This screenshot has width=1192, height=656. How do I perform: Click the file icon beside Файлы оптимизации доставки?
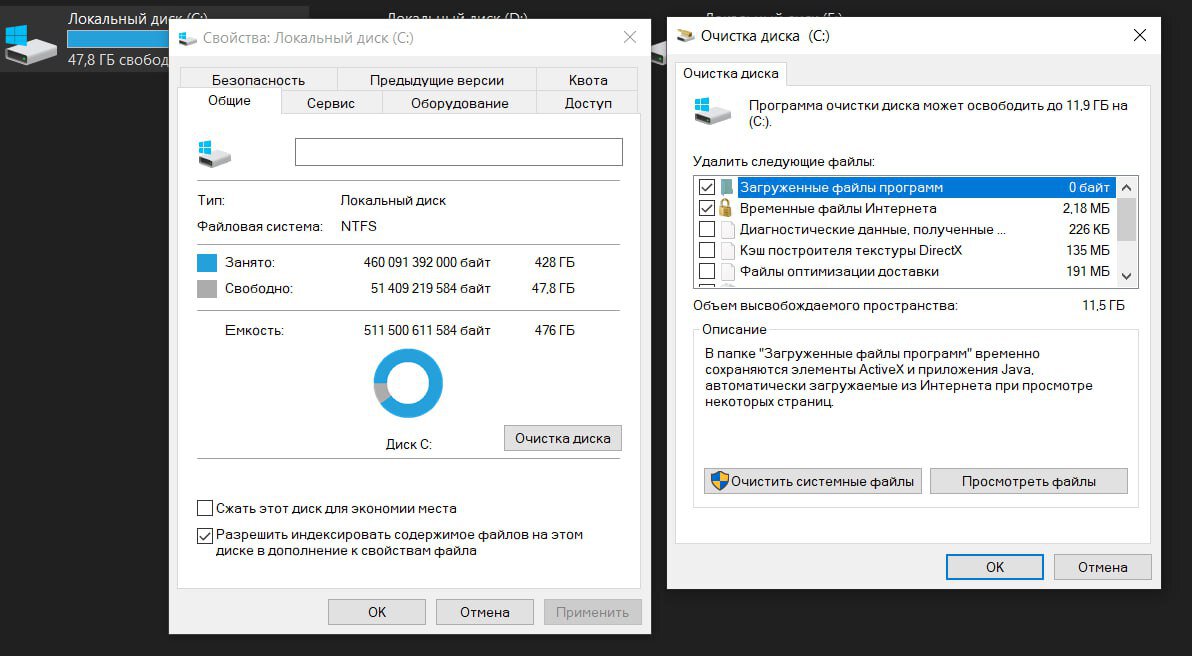coord(725,271)
